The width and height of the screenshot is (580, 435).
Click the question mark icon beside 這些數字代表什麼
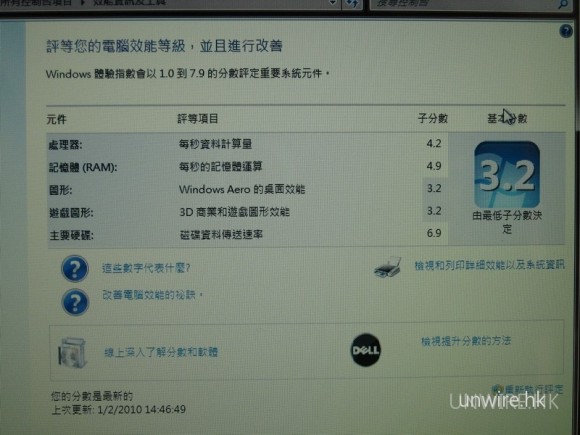coord(75,269)
